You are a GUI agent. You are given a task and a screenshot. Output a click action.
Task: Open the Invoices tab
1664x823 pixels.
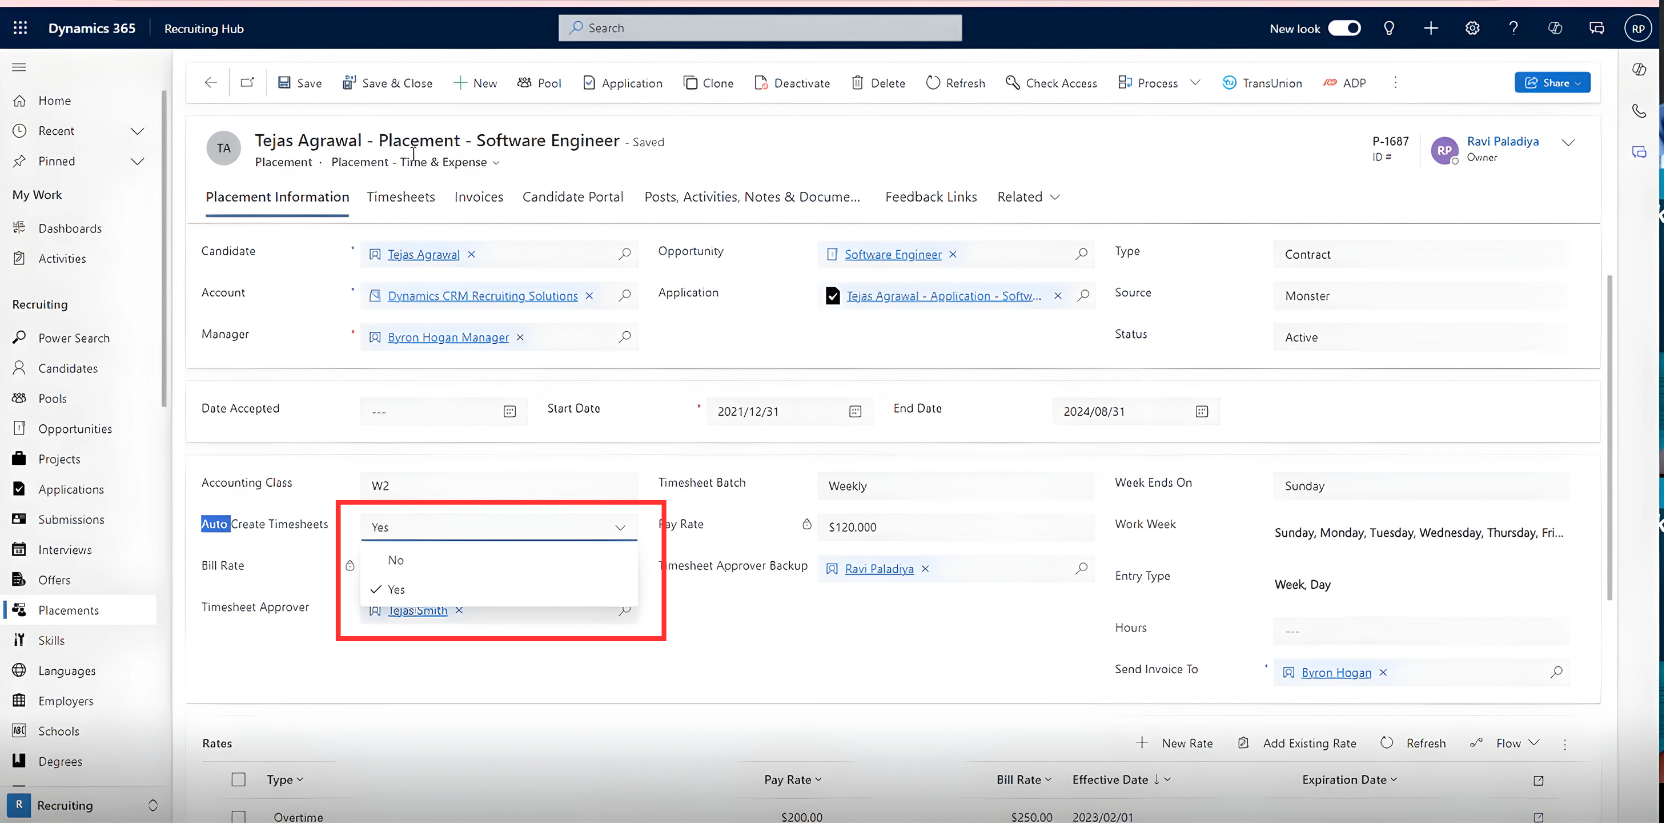click(479, 197)
